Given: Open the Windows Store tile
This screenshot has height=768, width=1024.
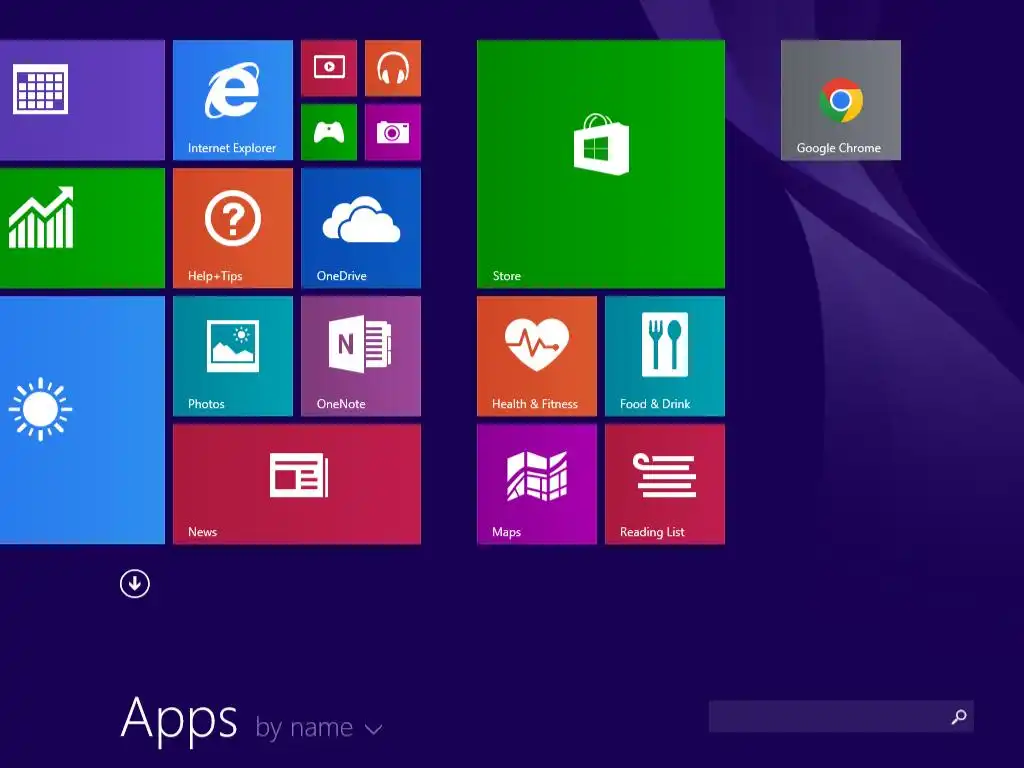Looking at the screenshot, I should point(601,164).
